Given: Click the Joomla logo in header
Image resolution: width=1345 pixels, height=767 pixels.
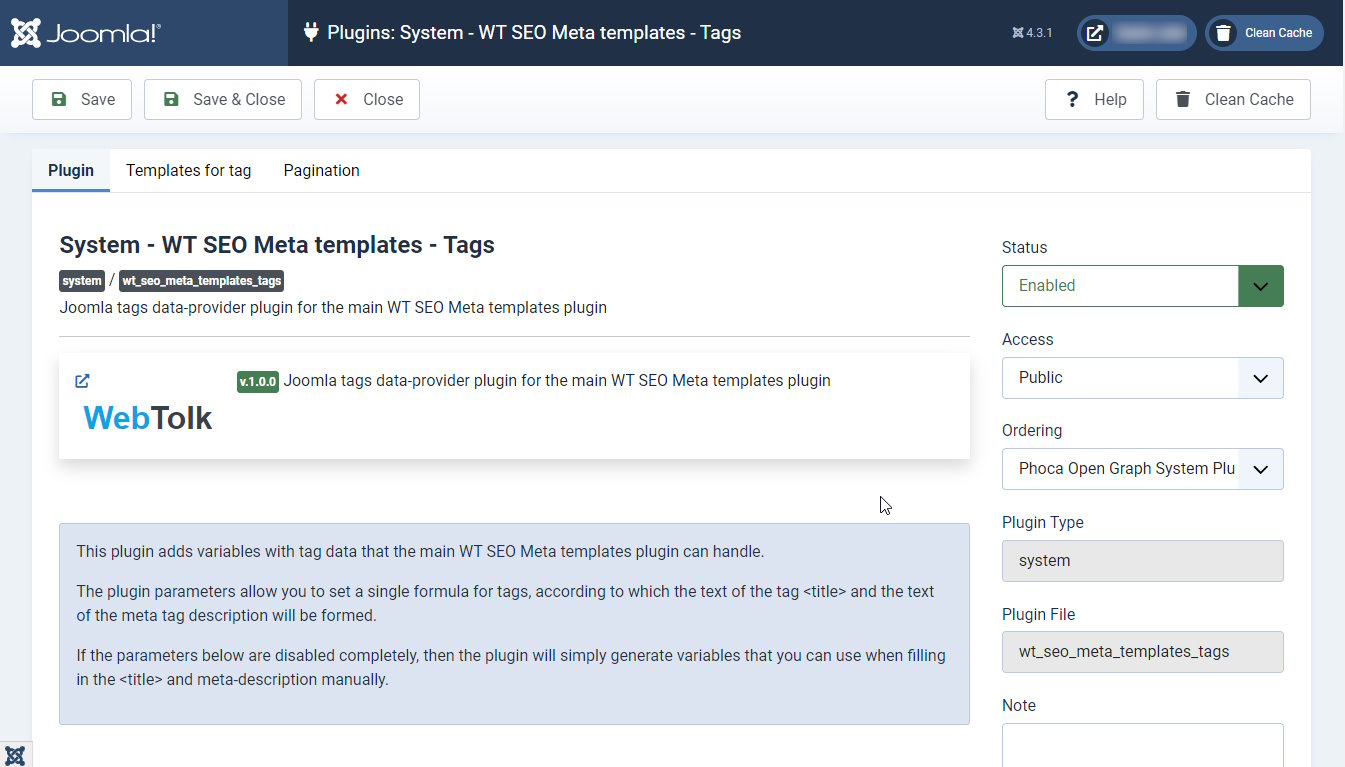Looking at the screenshot, I should click(86, 33).
